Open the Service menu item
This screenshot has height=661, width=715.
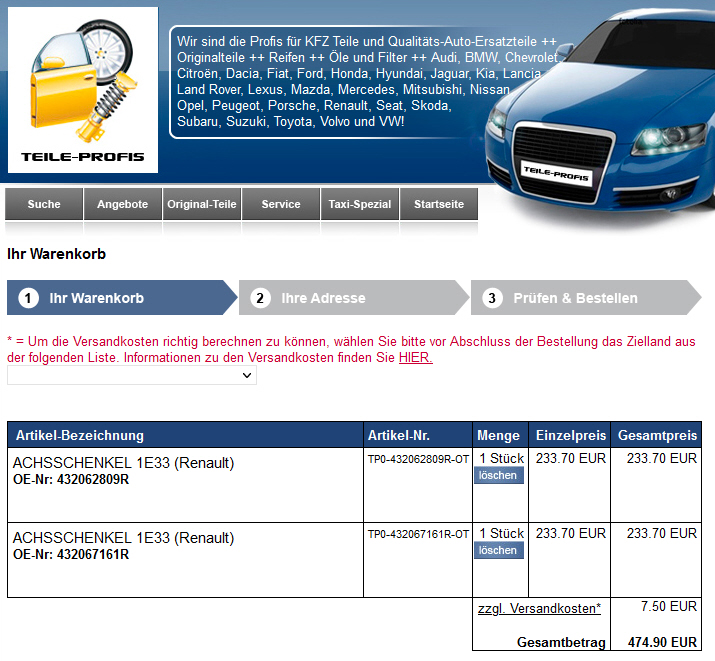(x=281, y=204)
